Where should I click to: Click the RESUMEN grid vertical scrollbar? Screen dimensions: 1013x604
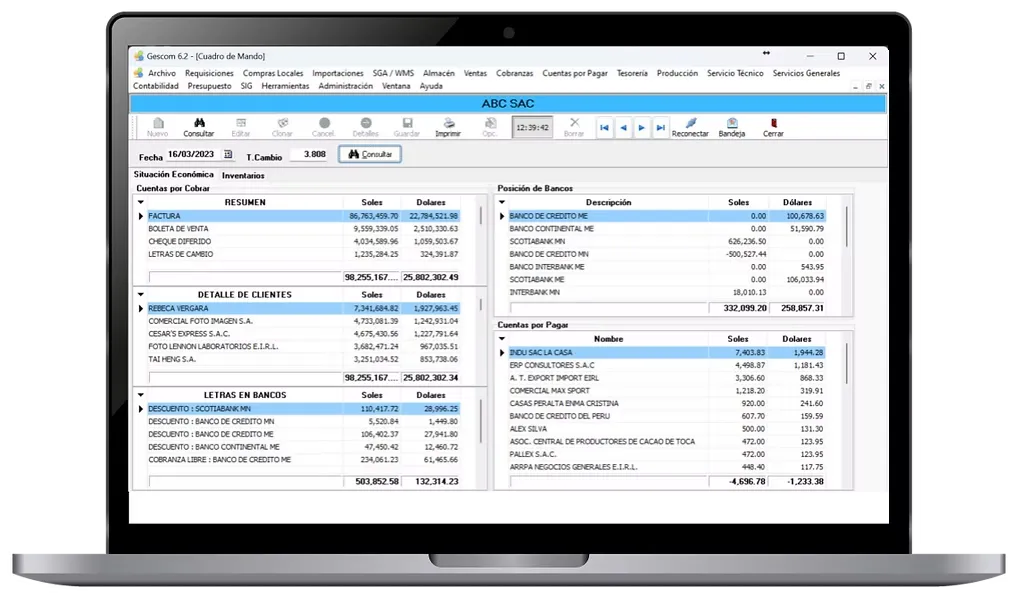coord(481,216)
